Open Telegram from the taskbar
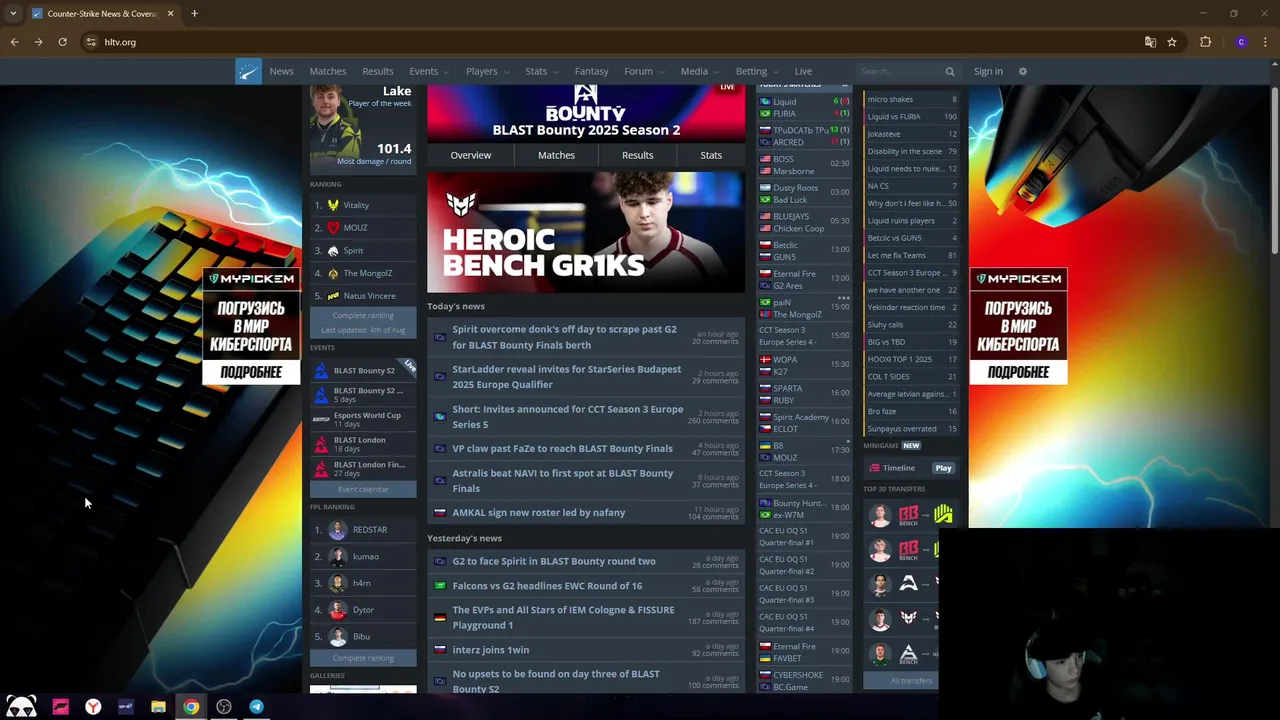The image size is (1280, 720). pos(256,706)
